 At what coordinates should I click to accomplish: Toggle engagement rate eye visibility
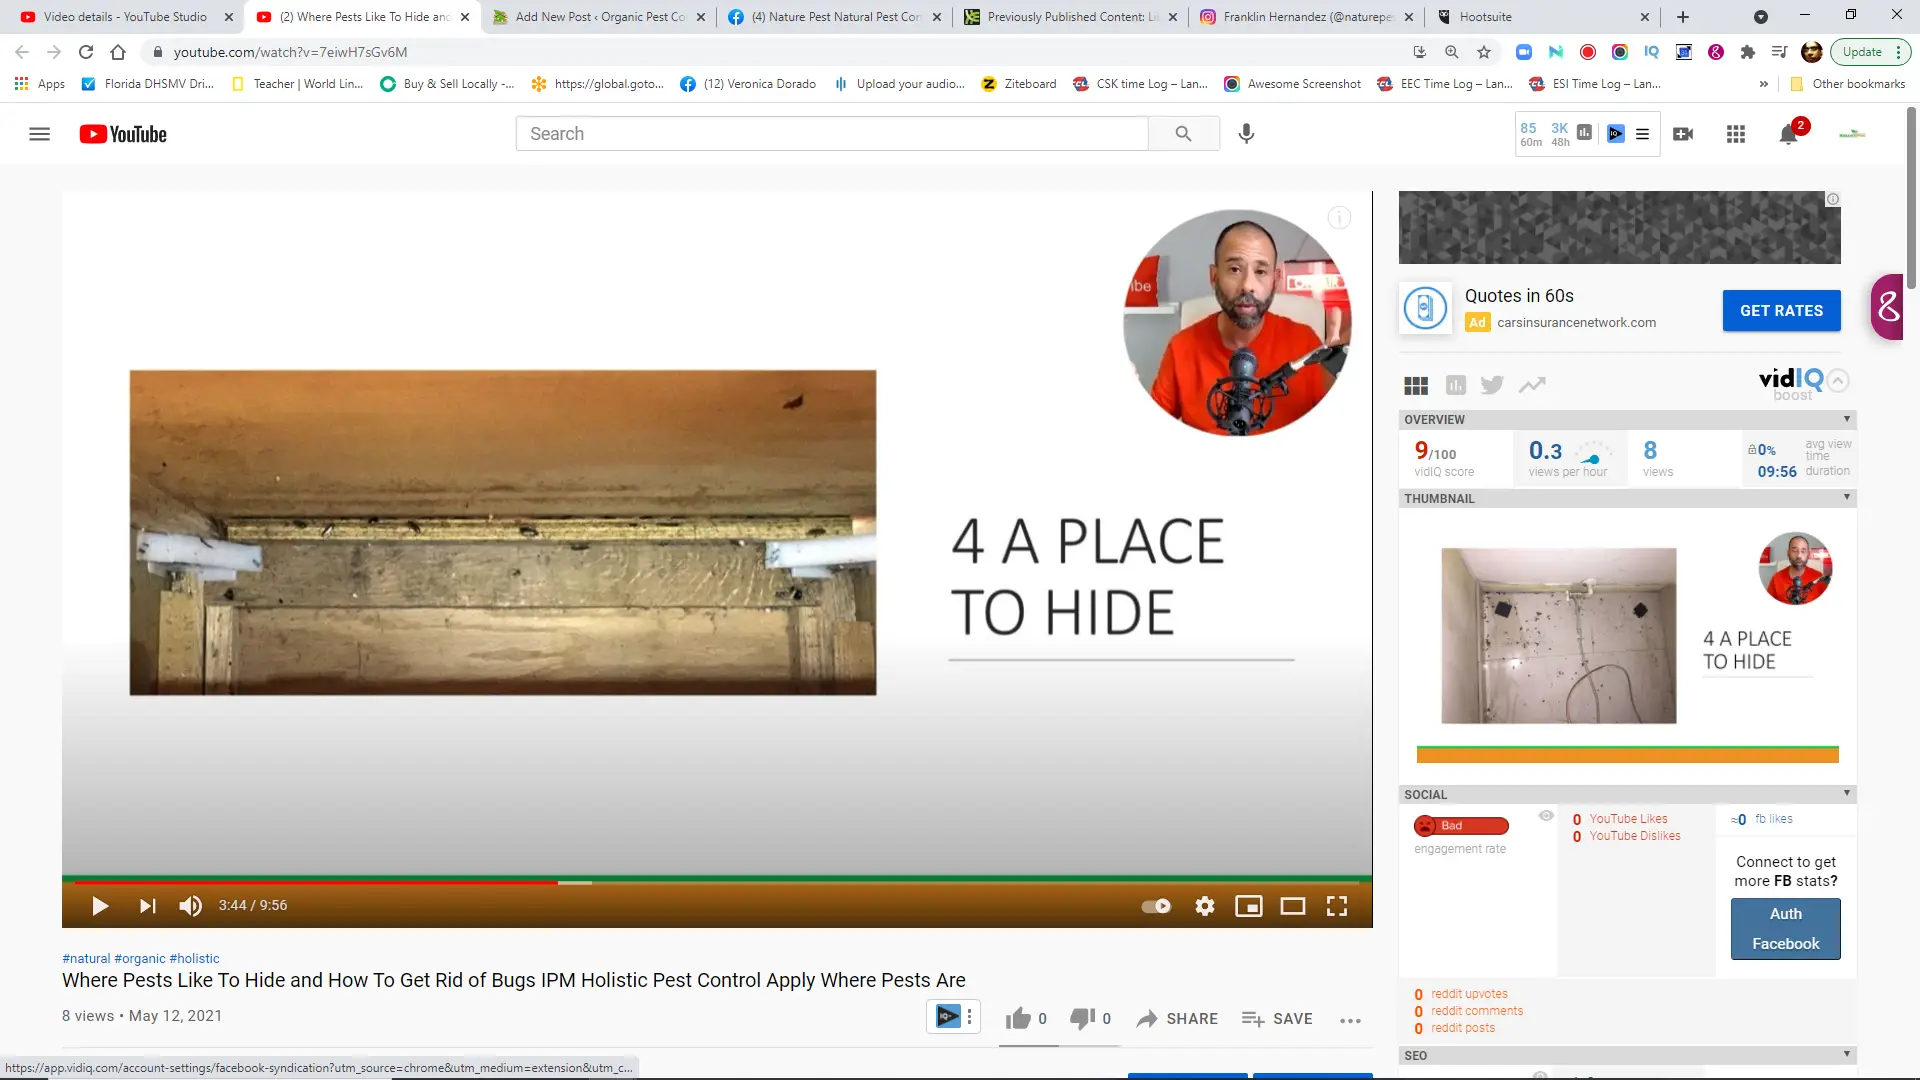tap(1546, 816)
